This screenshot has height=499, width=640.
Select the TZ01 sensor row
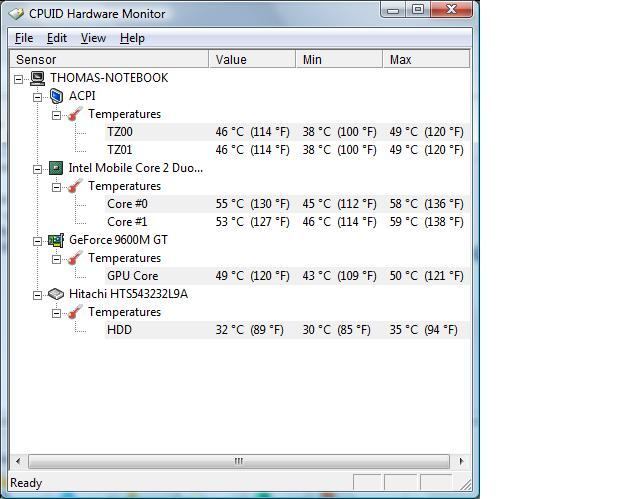(x=287, y=150)
